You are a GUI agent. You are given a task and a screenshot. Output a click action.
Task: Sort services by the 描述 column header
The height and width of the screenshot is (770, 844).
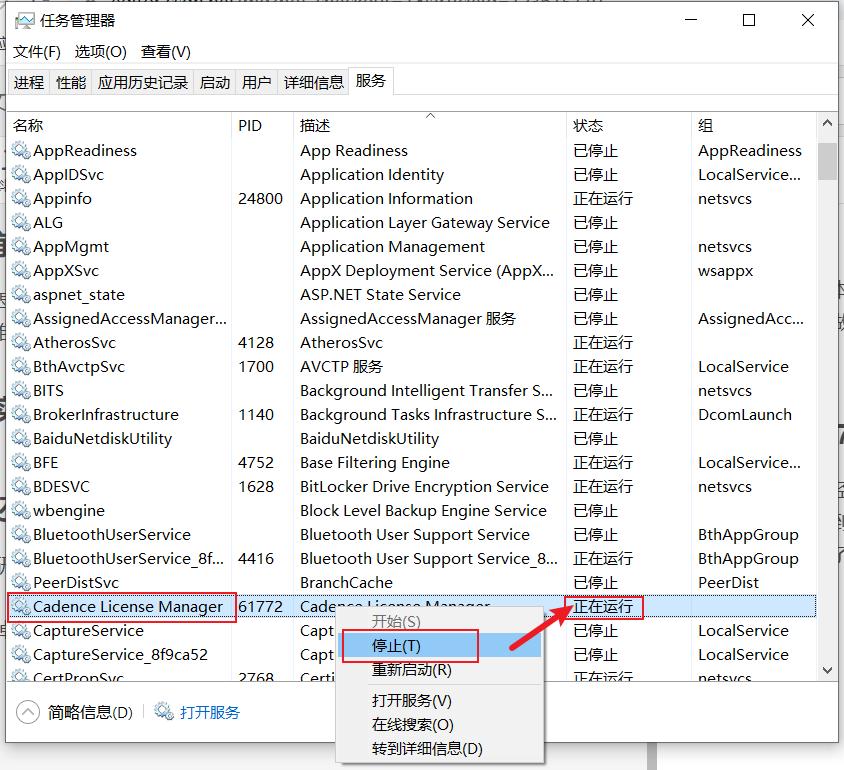(430, 125)
